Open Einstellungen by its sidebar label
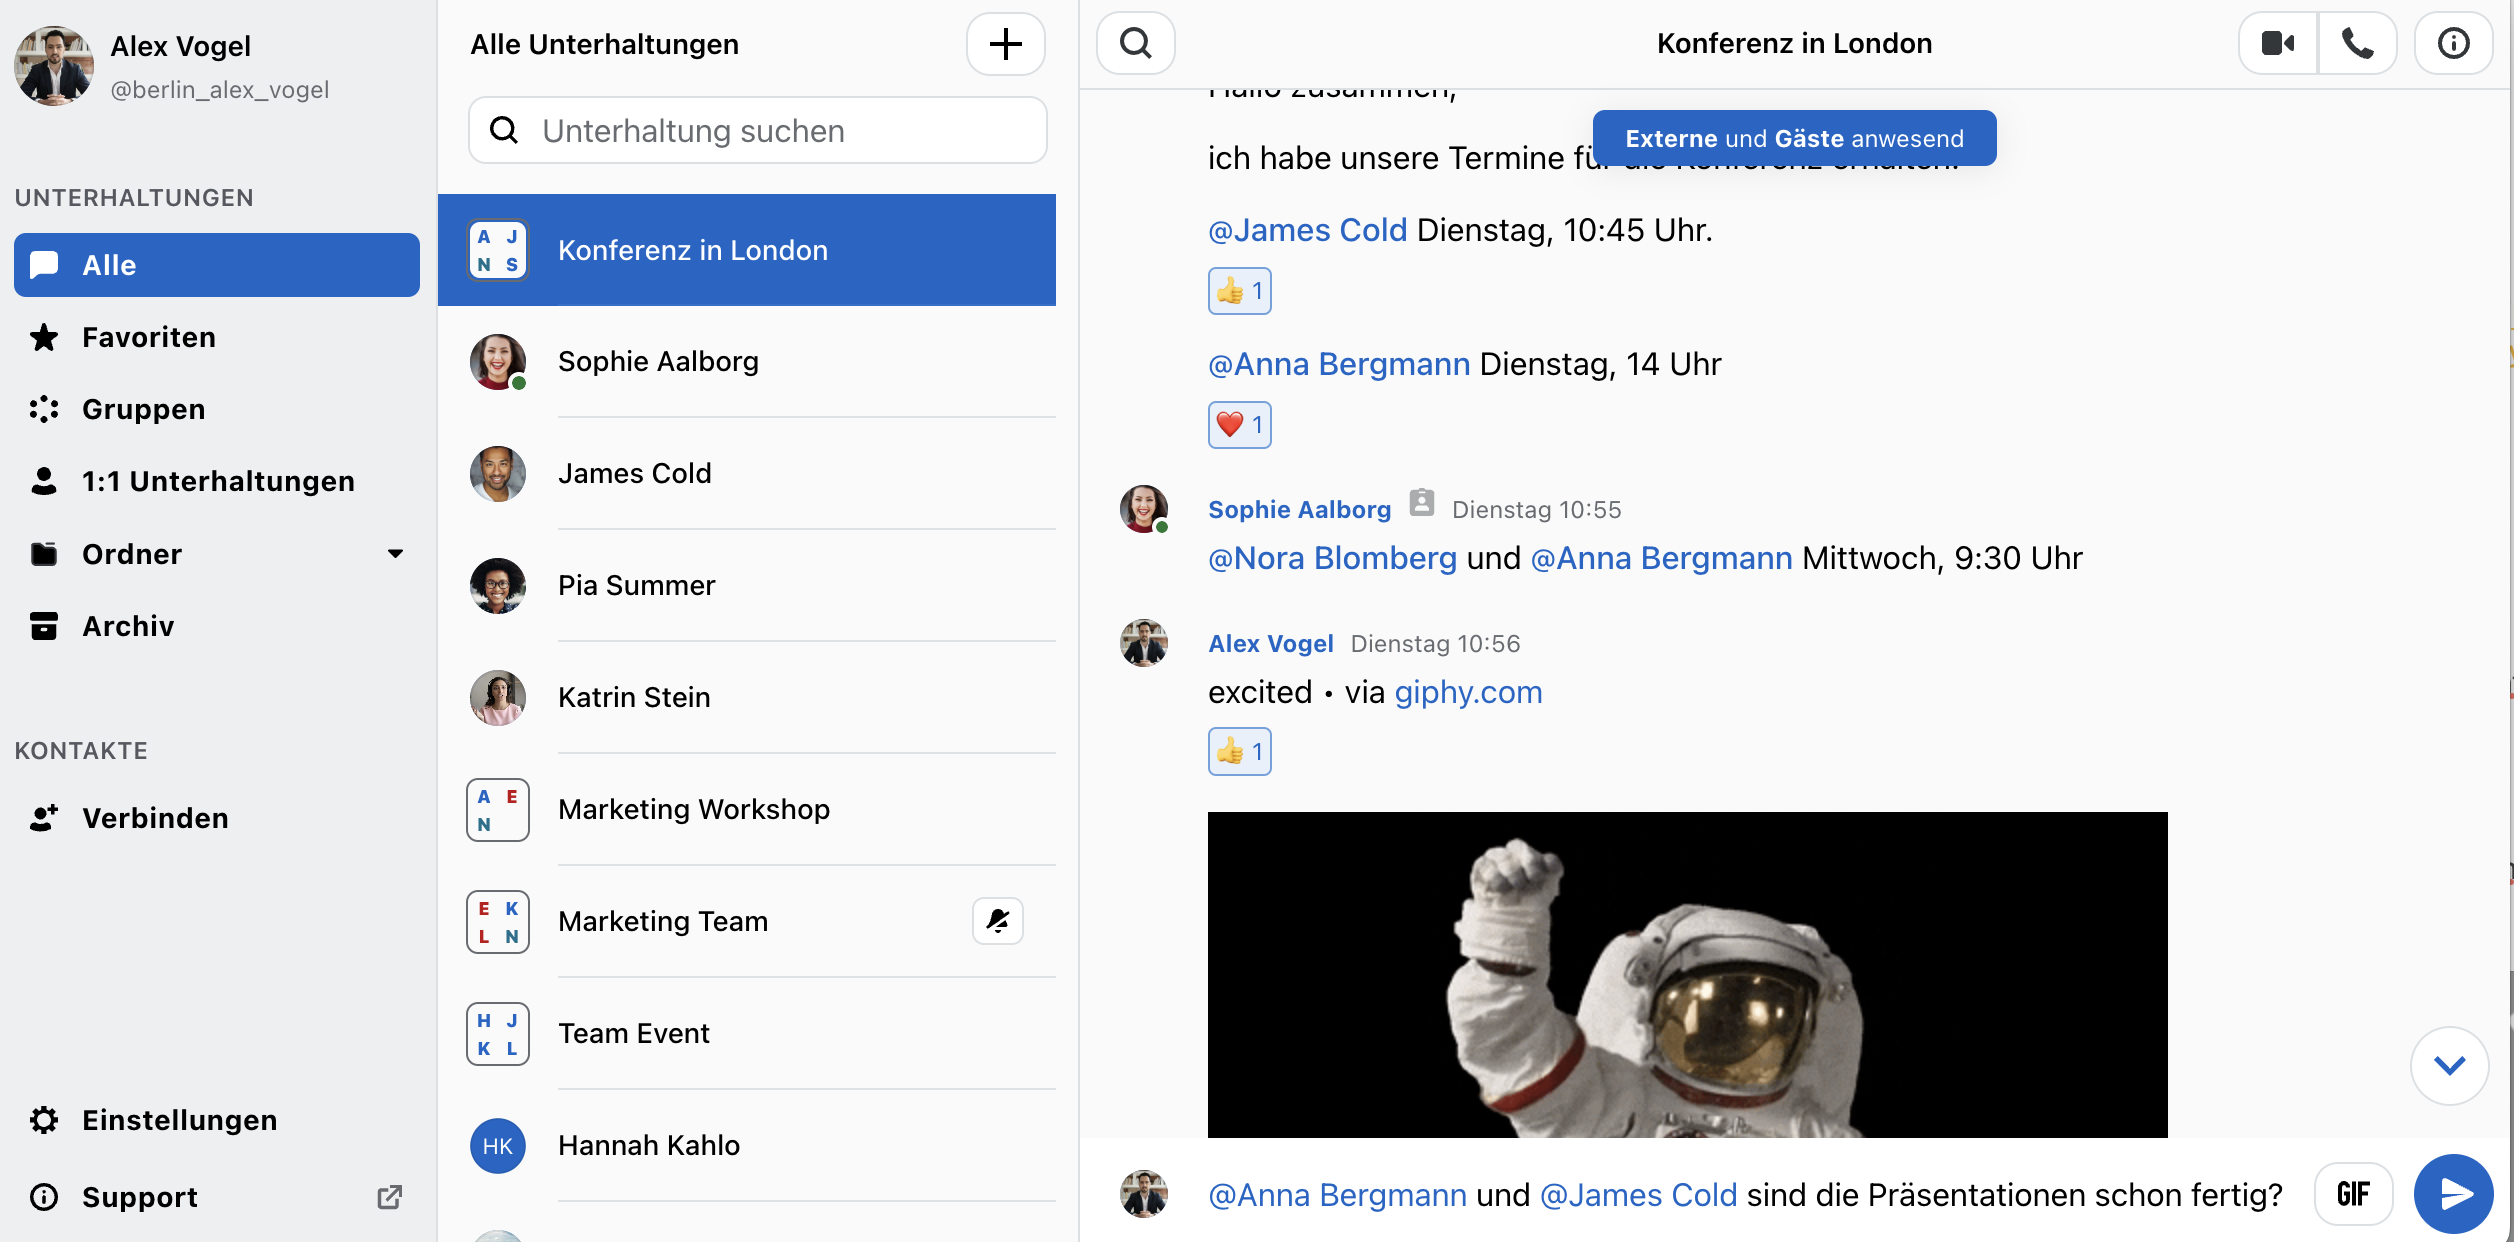This screenshot has width=2514, height=1242. coord(180,1120)
